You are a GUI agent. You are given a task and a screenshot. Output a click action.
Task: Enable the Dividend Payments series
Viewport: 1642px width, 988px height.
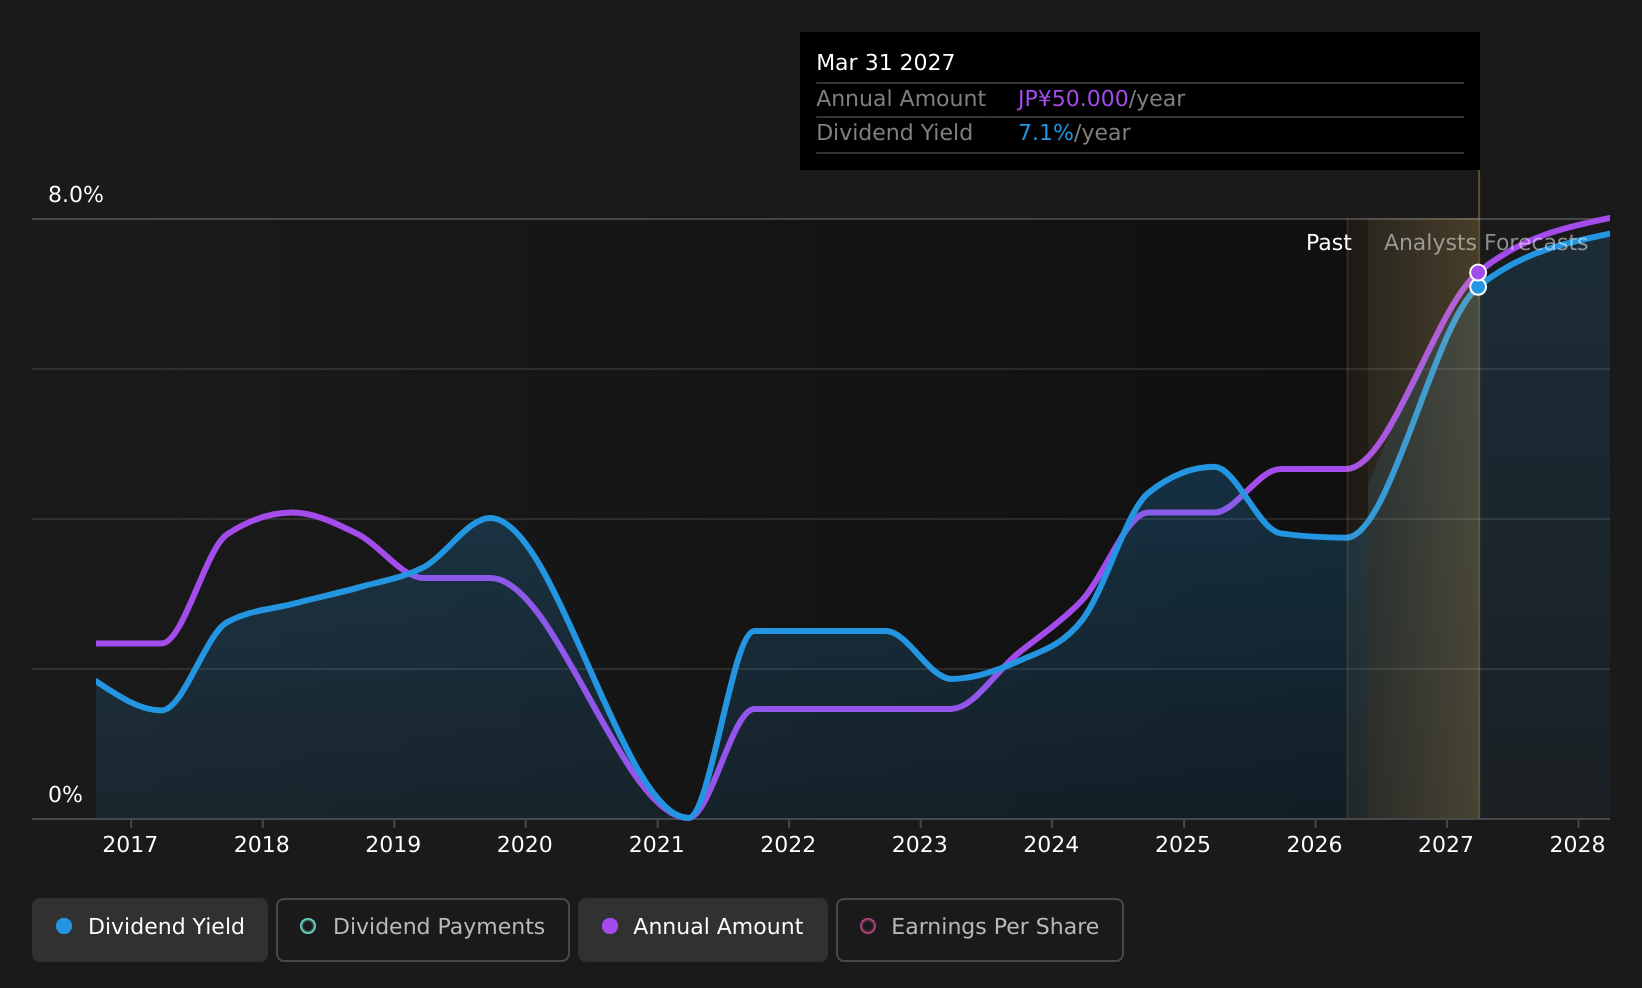click(x=423, y=929)
